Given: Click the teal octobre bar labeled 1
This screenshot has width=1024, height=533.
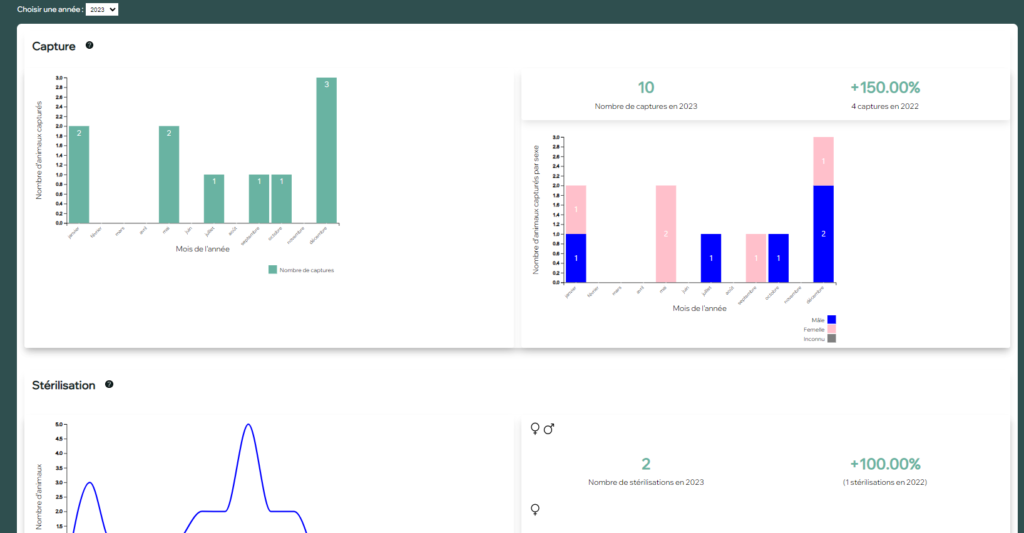Looking at the screenshot, I should (281, 199).
